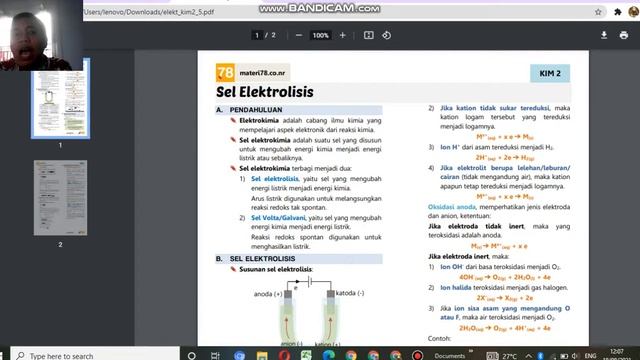
Task: Select page 2 thumbnail in sidebar
Action: [60, 198]
